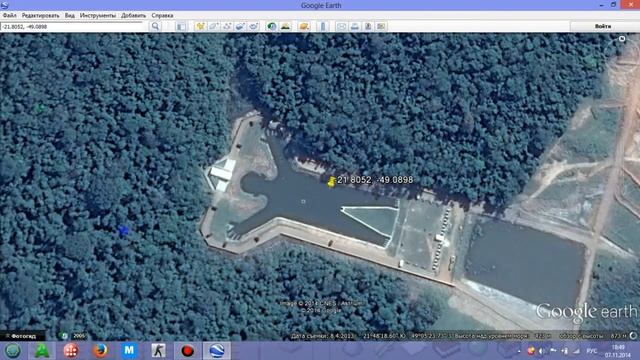Click the historical imagery clock beside 2006

(63, 336)
